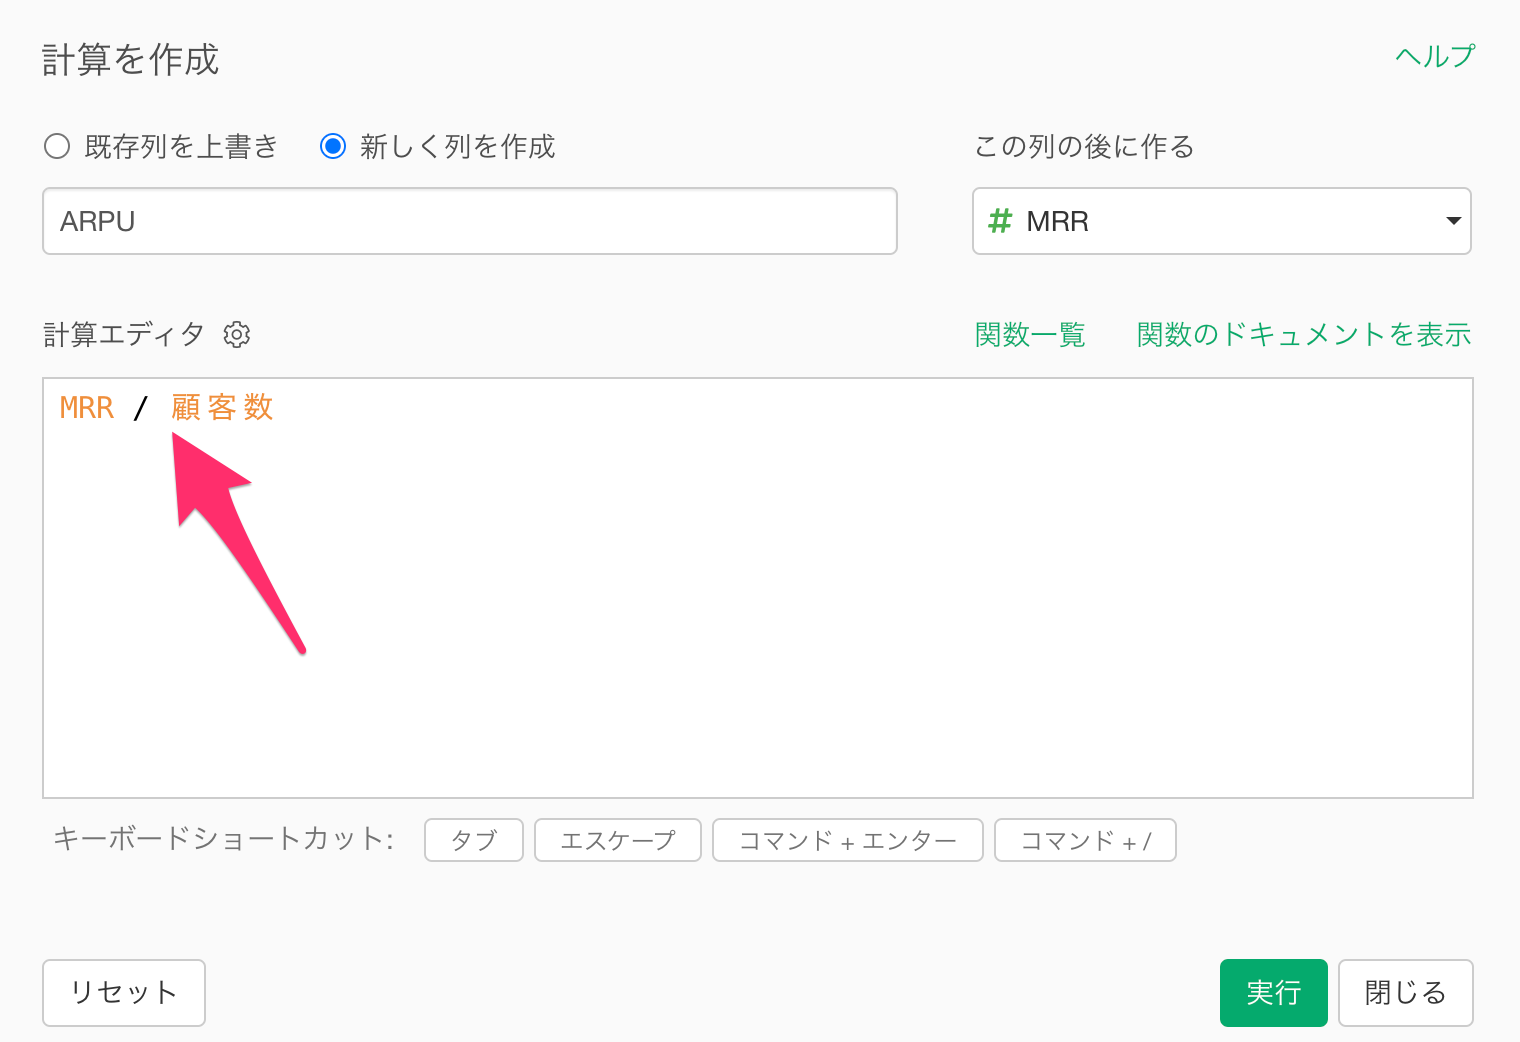Click the MRR token in the formula
This screenshot has width=1520, height=1042.
87,408
